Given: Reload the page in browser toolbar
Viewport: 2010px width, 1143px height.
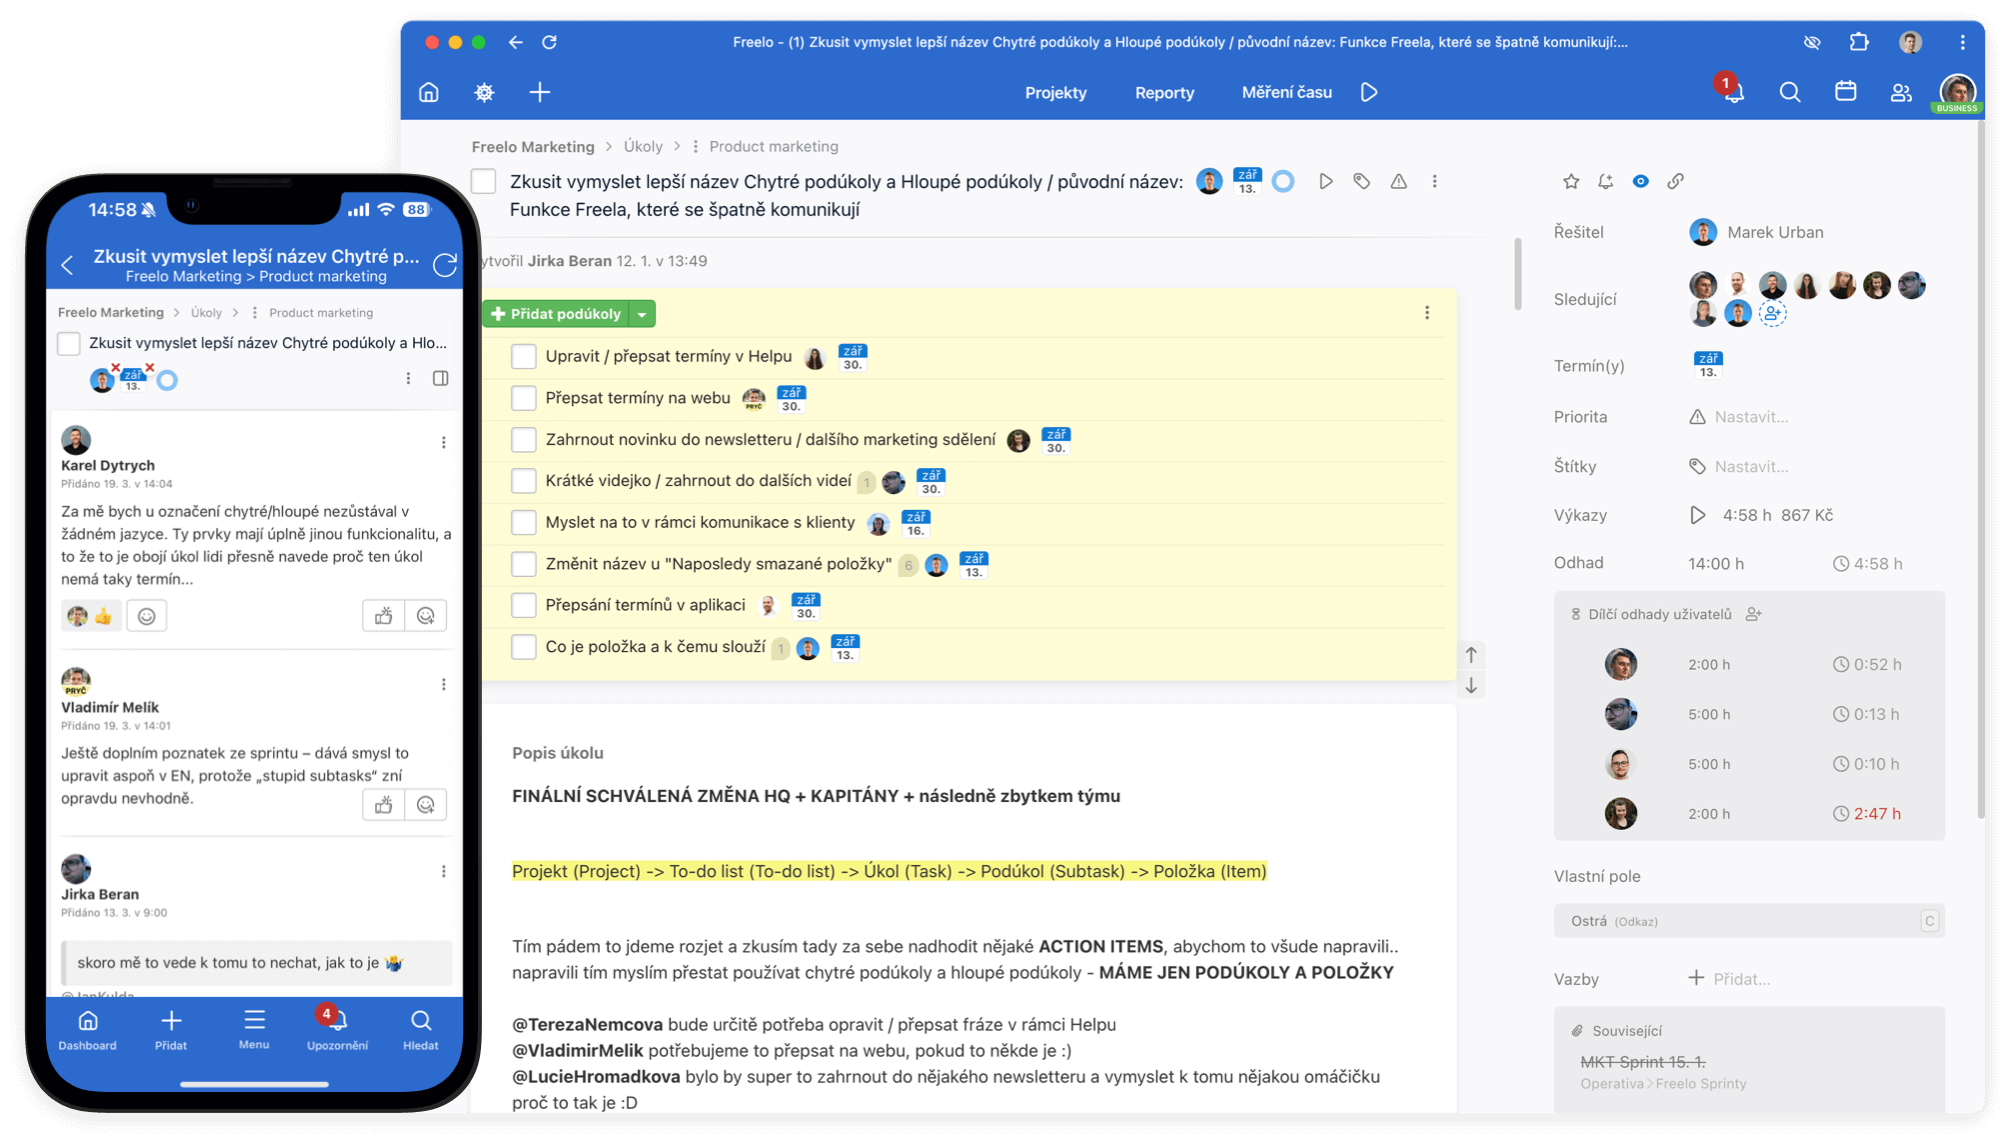Looking at the screenshot, I should click(x=549, y=42).
